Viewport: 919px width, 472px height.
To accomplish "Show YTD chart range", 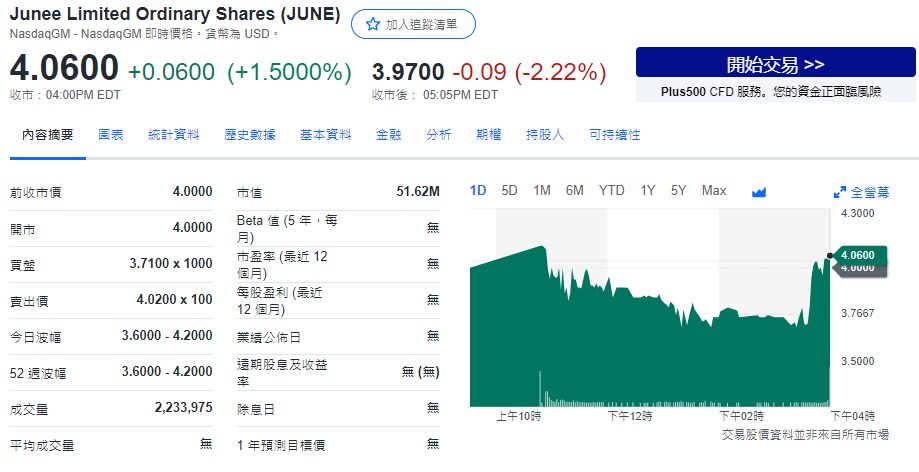I will [x=611, y=190].
